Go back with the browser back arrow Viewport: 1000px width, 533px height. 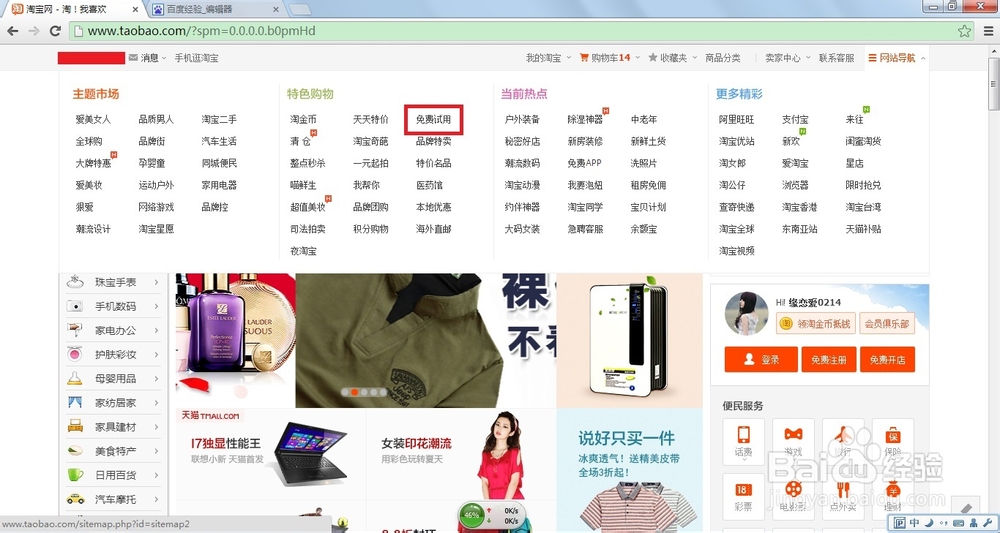12,31
